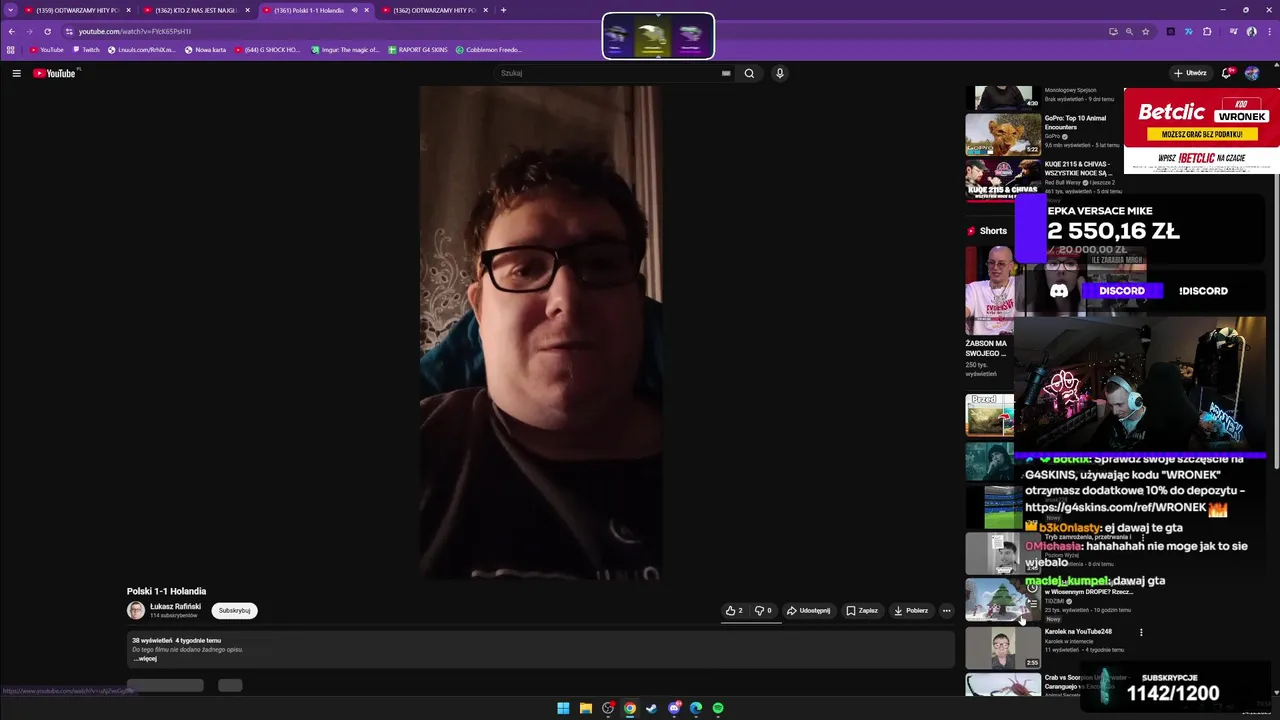Click the YouTube logo to go home
The height and width of the screenshot is (720, 1280).
(x=54, y=73)
